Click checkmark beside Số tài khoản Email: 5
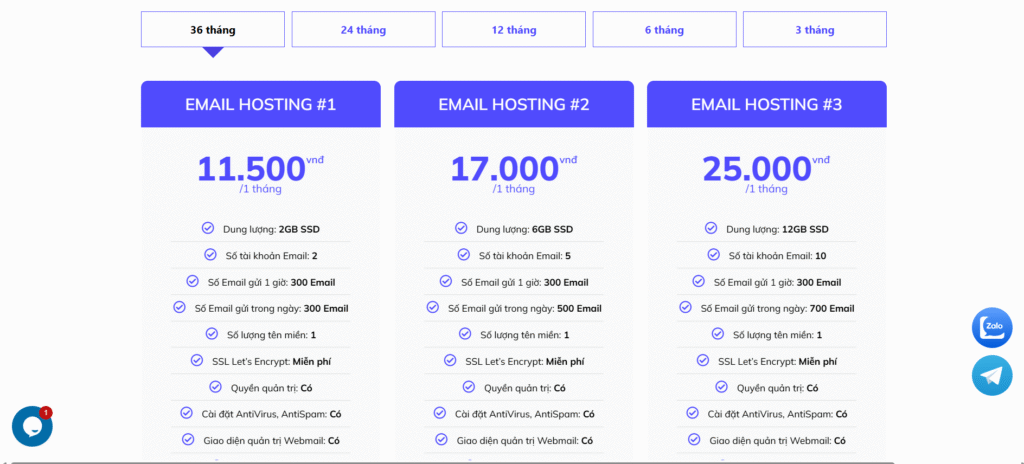The width and height of the screenshot is (1024, 464). pyautogui.click(x=464, y=255)
